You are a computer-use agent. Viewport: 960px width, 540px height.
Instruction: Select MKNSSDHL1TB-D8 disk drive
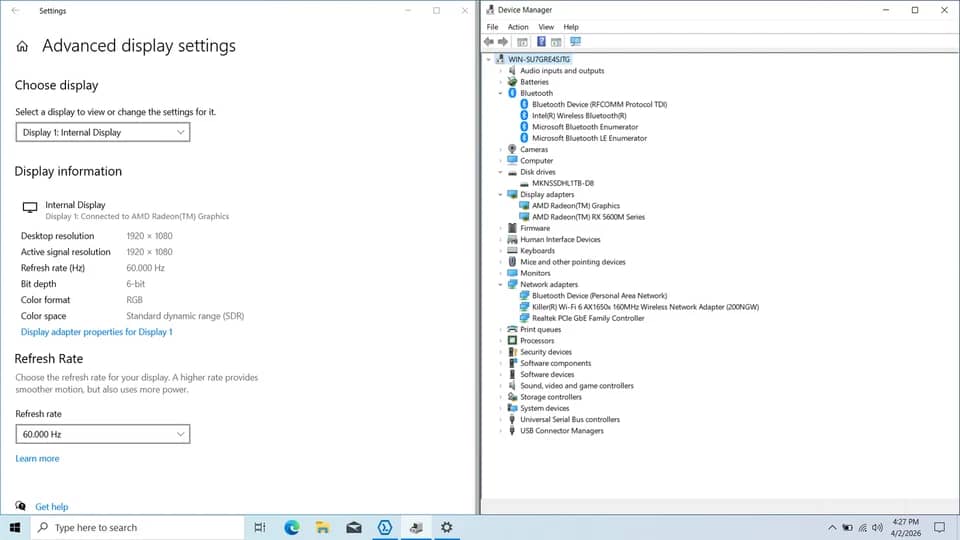point(563,183)
